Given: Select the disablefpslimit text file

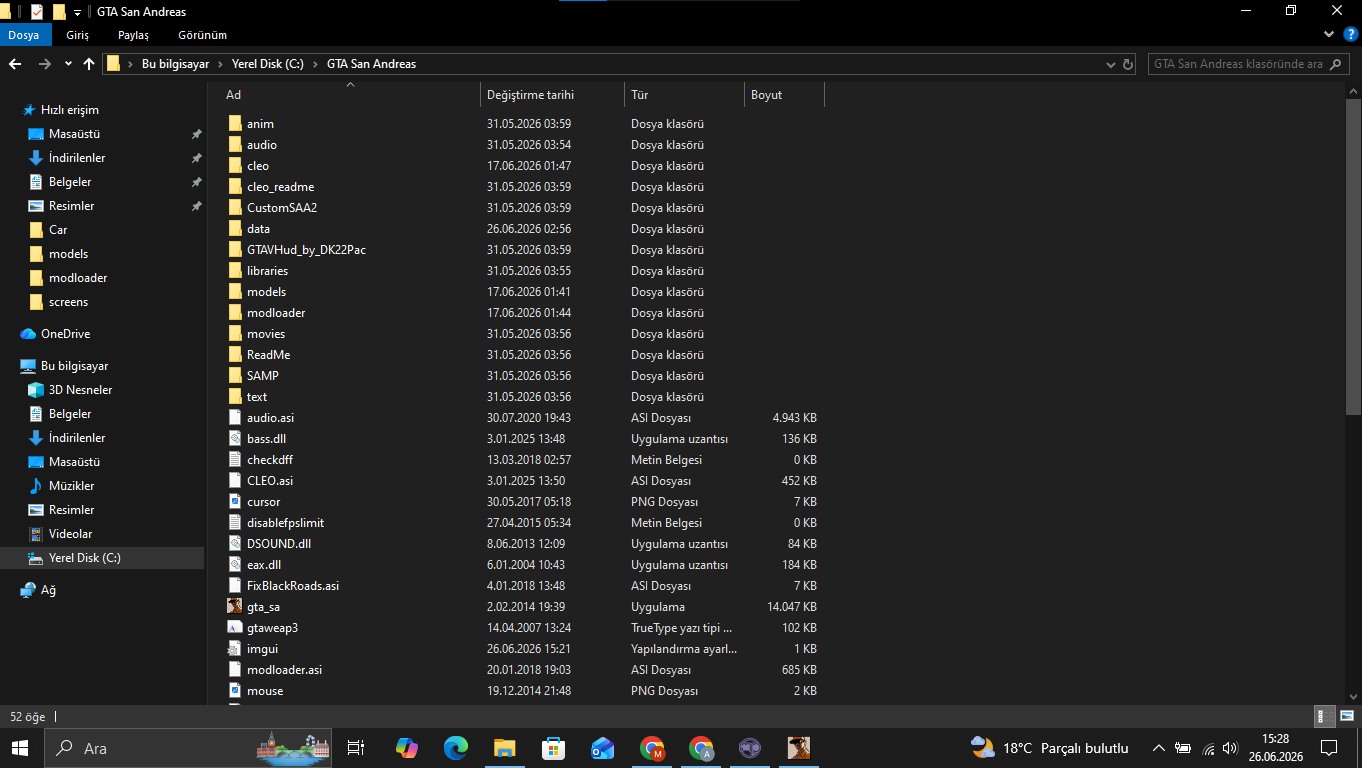Looking at the screenshot, I should point(285,523).
